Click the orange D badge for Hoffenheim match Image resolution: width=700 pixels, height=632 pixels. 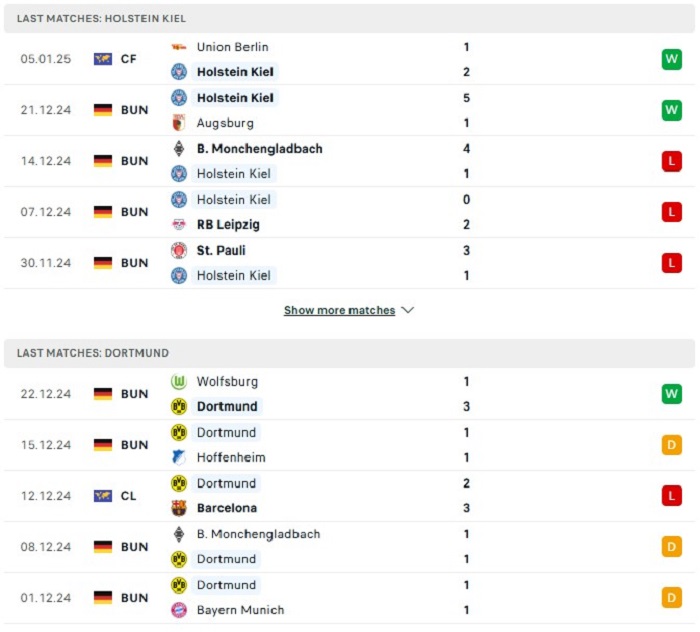coord(671,445)
